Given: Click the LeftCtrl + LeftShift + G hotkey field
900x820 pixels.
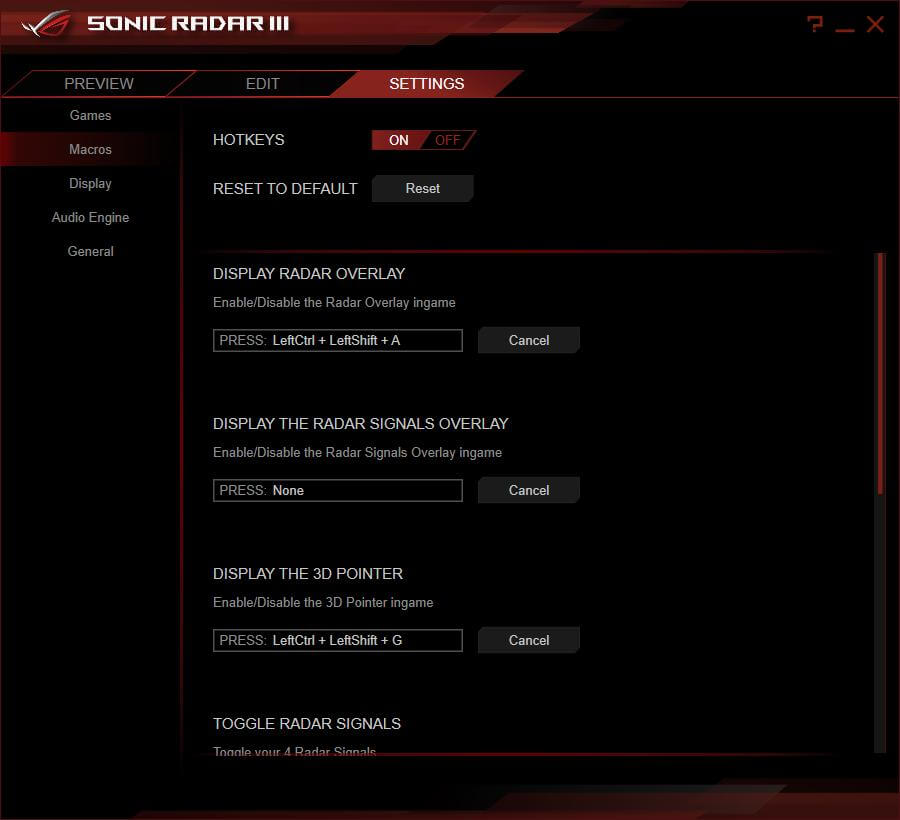Looking at the screenshot, I should (x=338, y=640).
